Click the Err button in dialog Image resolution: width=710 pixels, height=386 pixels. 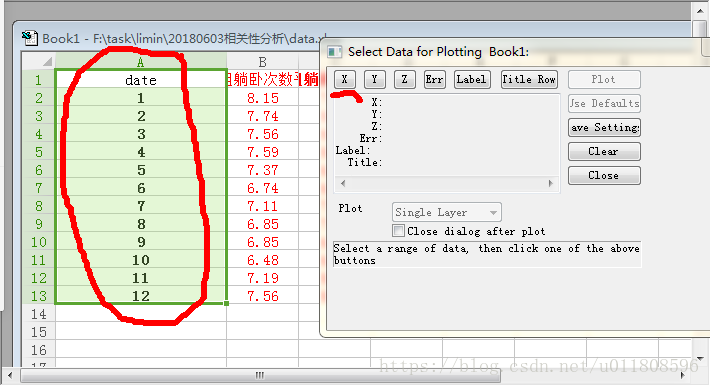434,79
